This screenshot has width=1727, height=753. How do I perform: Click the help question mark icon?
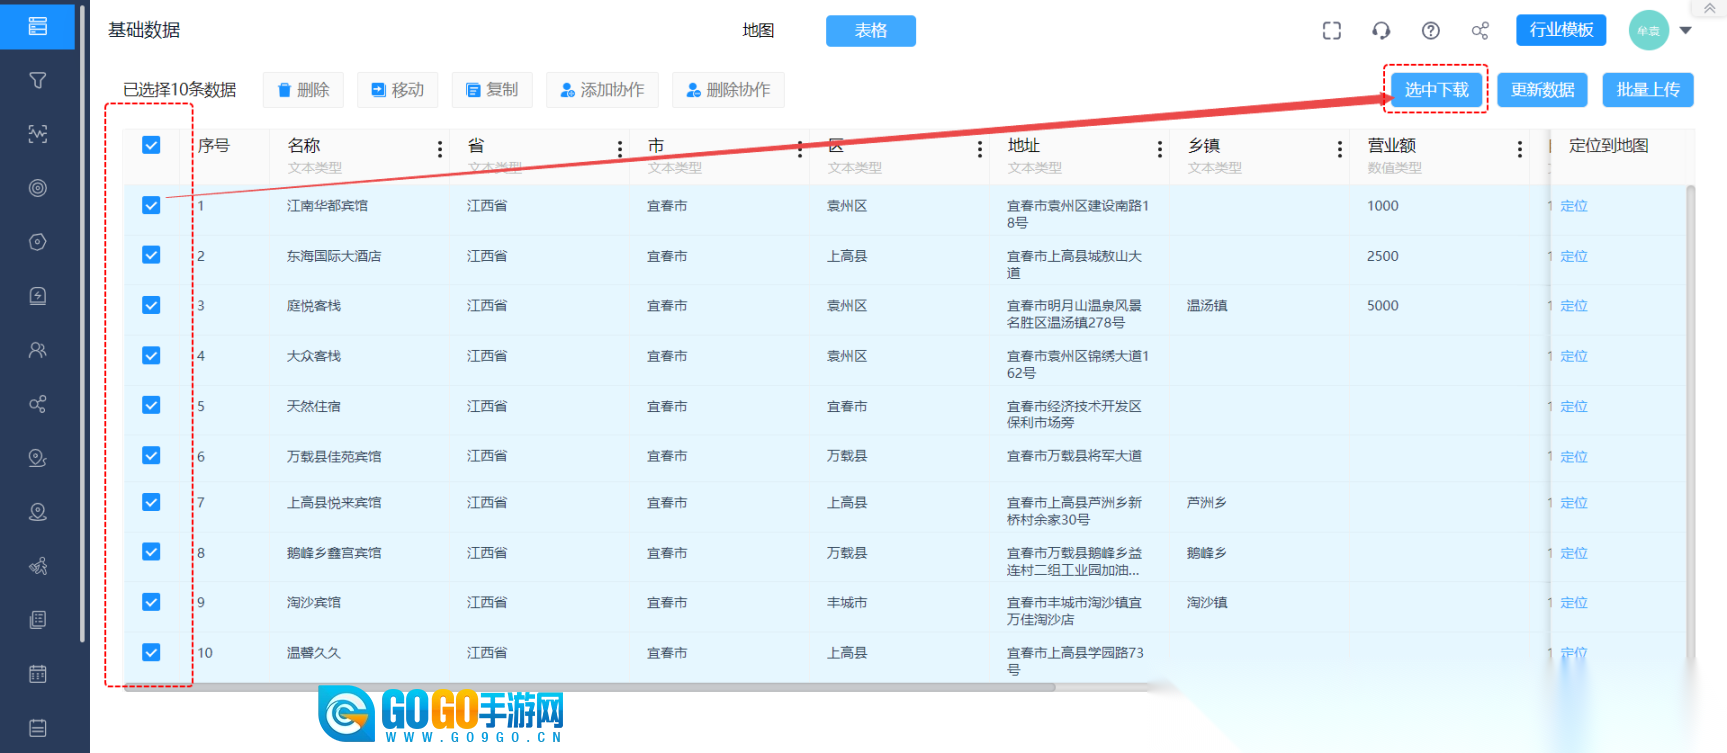(1431, 31)
